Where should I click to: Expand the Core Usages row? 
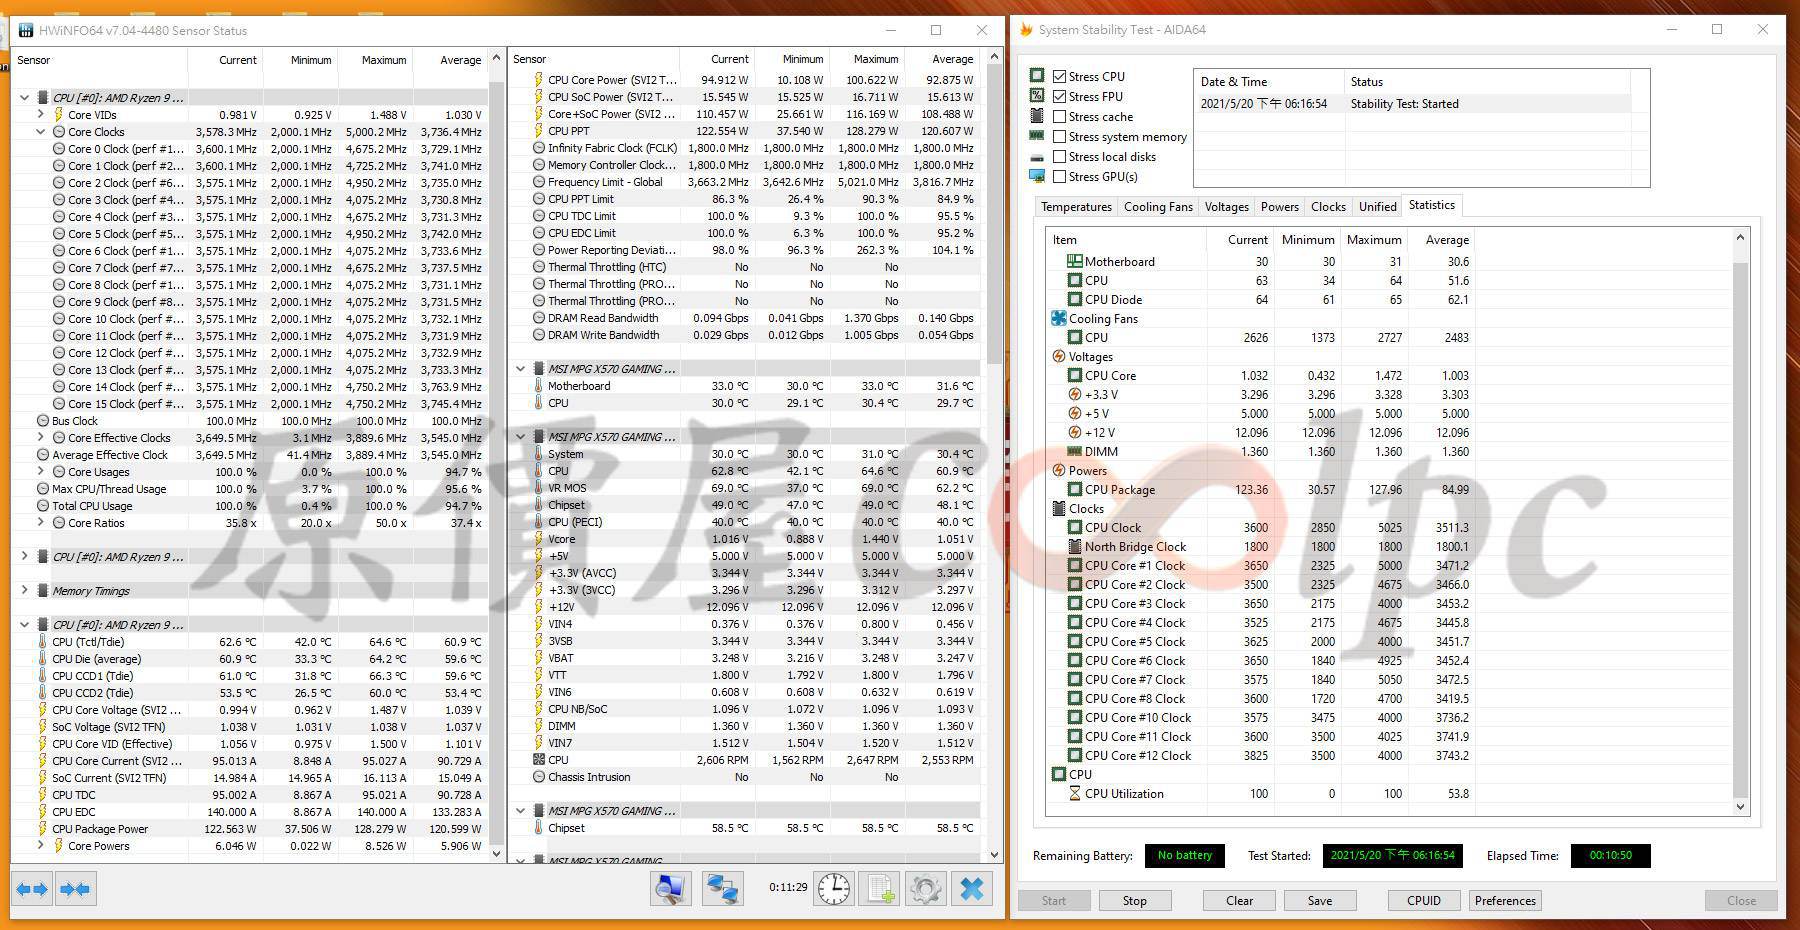[41, 471]
